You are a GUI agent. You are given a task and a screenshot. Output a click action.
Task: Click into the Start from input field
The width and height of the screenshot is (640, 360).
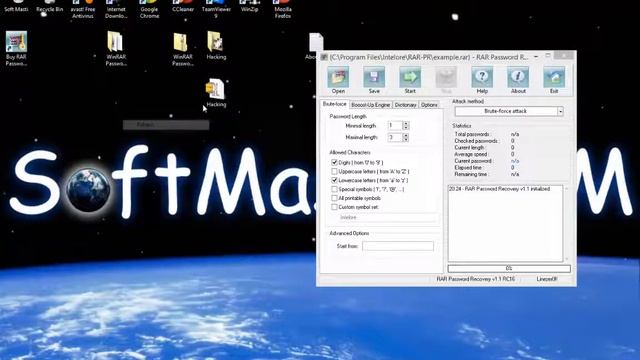(x=398, y=246)
